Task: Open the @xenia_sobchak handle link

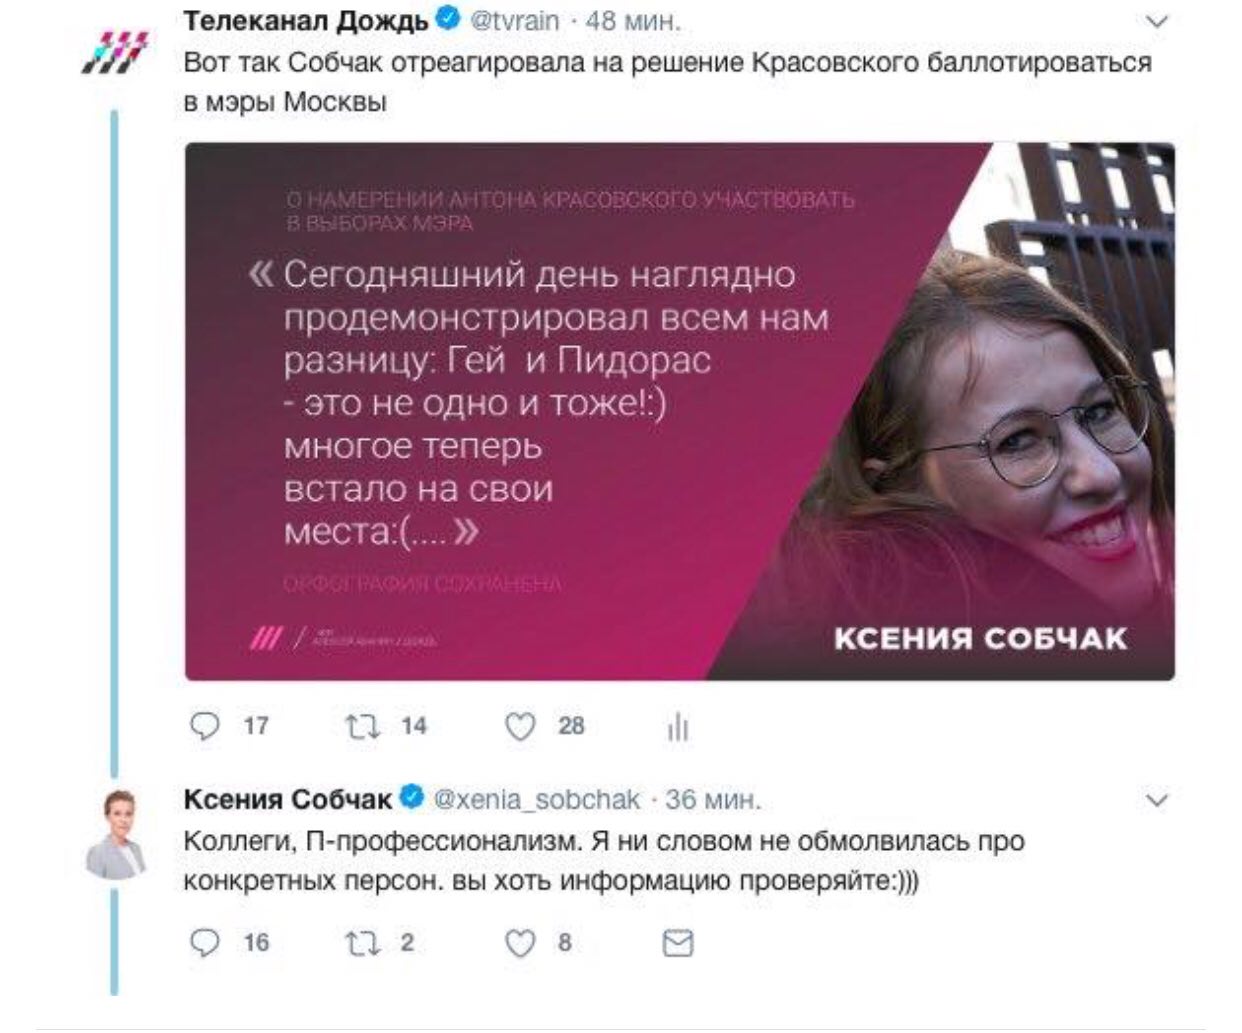Action: 536,800
